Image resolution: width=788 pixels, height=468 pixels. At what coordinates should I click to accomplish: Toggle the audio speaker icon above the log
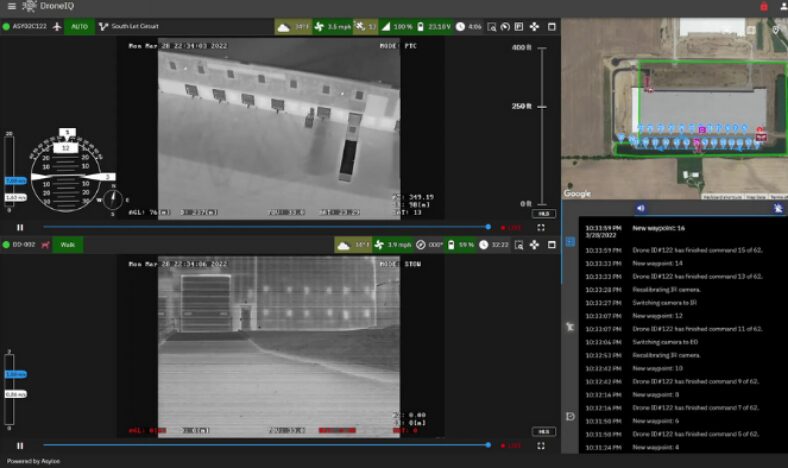tap(640, 208)
